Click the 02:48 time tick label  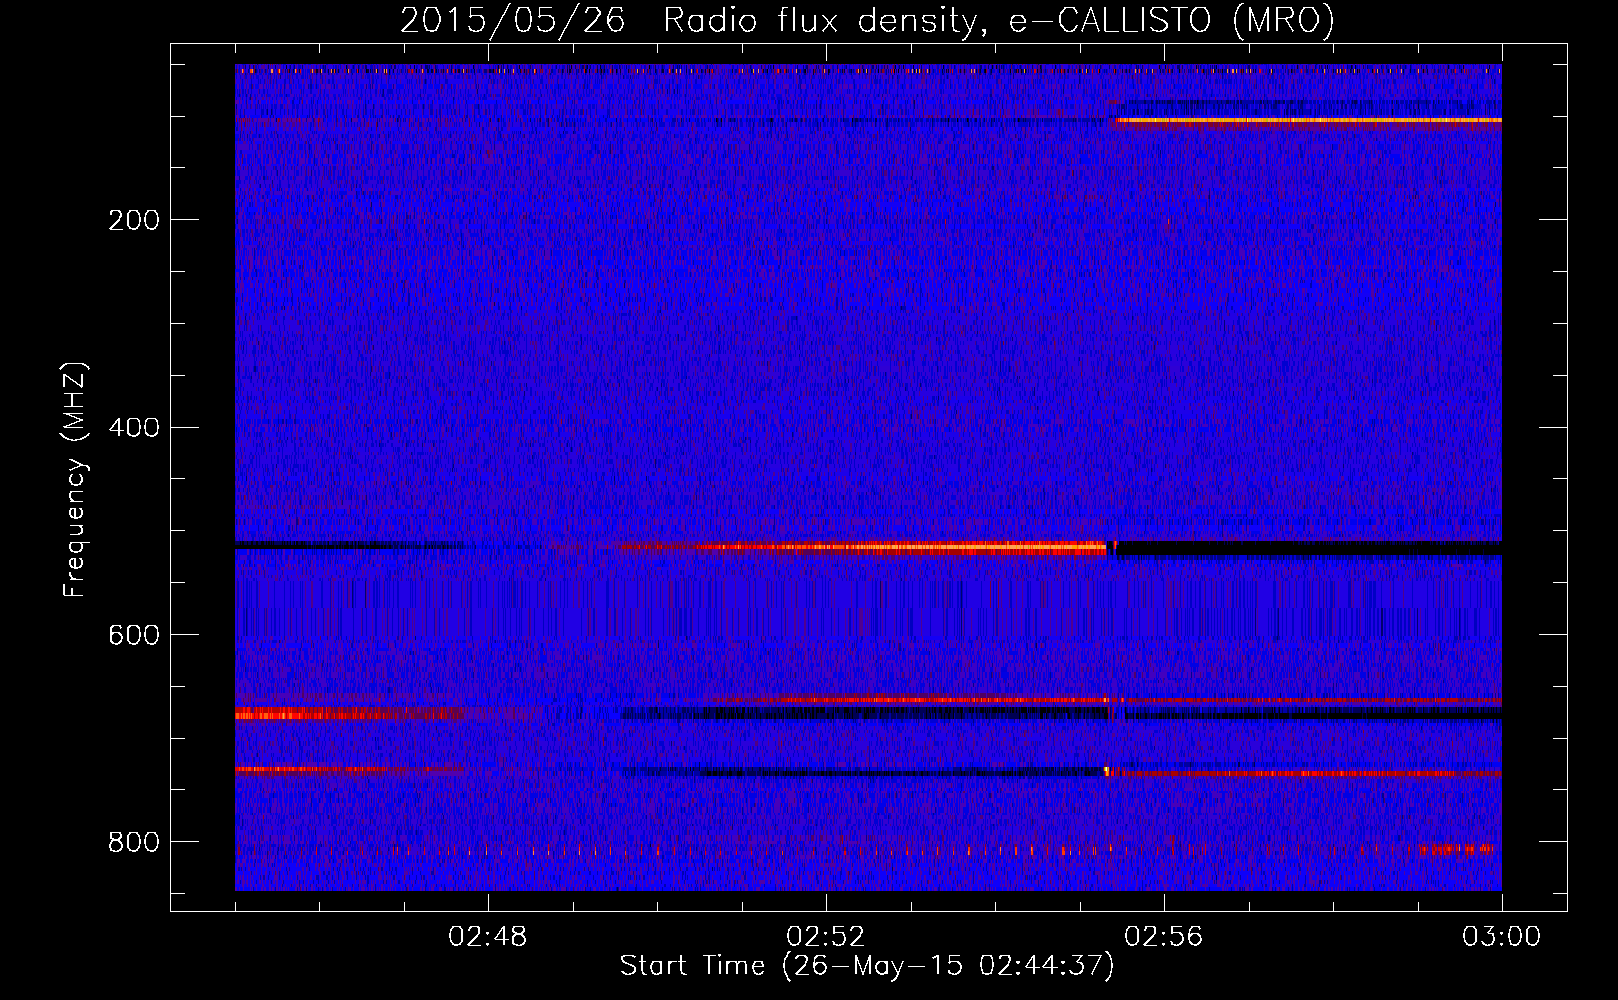point(488,937)
